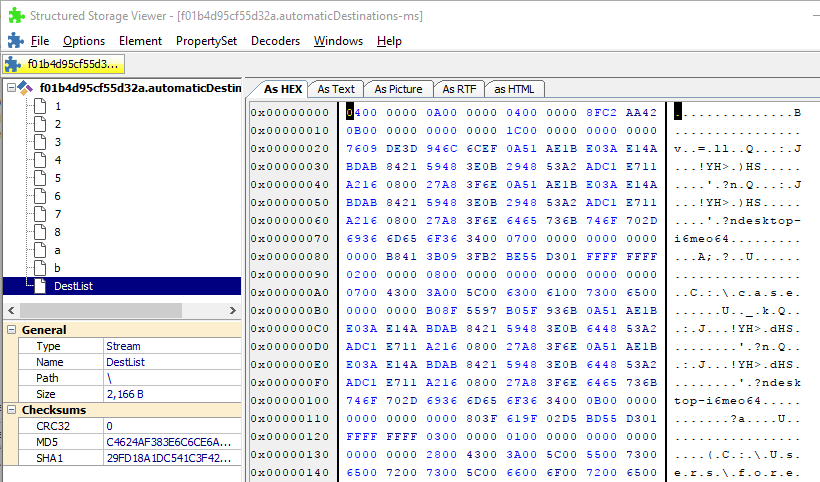Select stream 2 file icon

pos(40,124)
